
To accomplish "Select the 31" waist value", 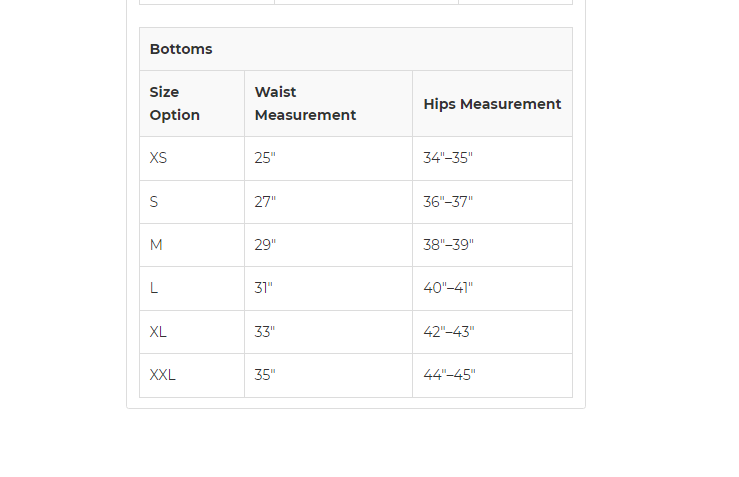I will point(263,288).
